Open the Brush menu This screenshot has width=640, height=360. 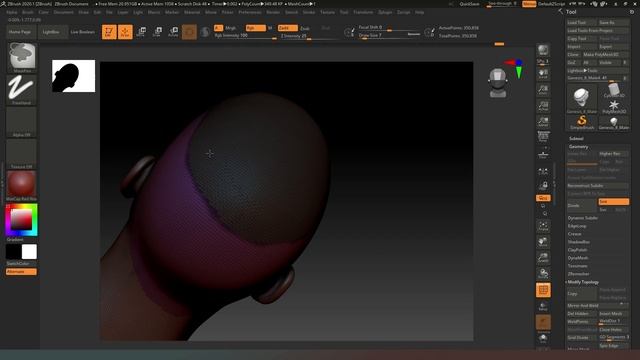pos(28,12)
